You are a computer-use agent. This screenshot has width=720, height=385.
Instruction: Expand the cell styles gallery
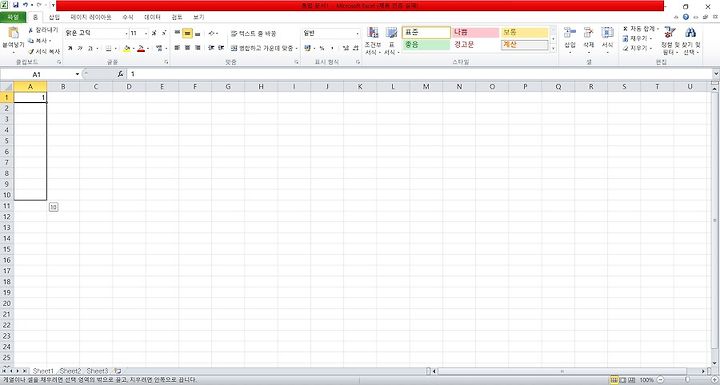(x=553, y=48)
